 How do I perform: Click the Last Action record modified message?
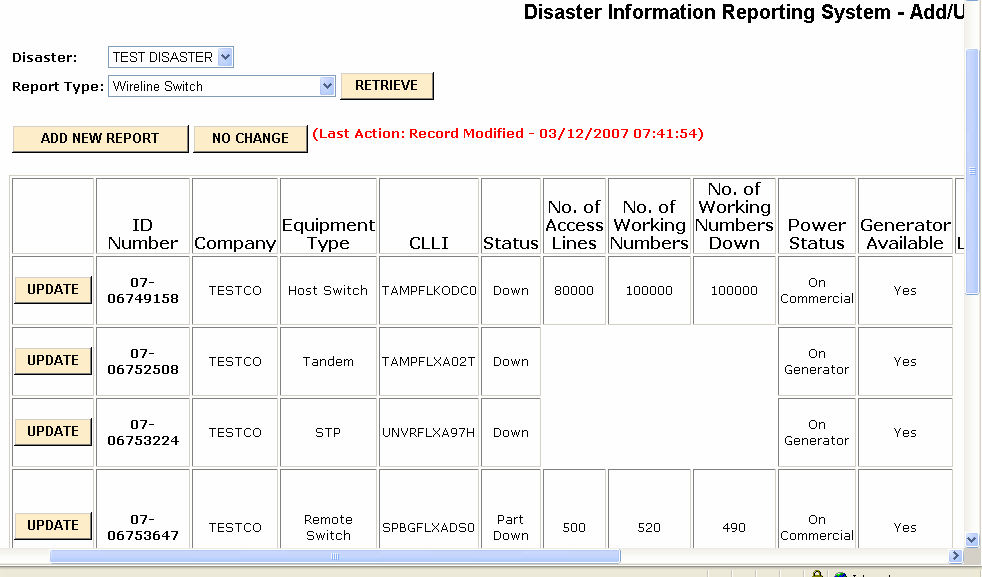[x=508, y=133]
